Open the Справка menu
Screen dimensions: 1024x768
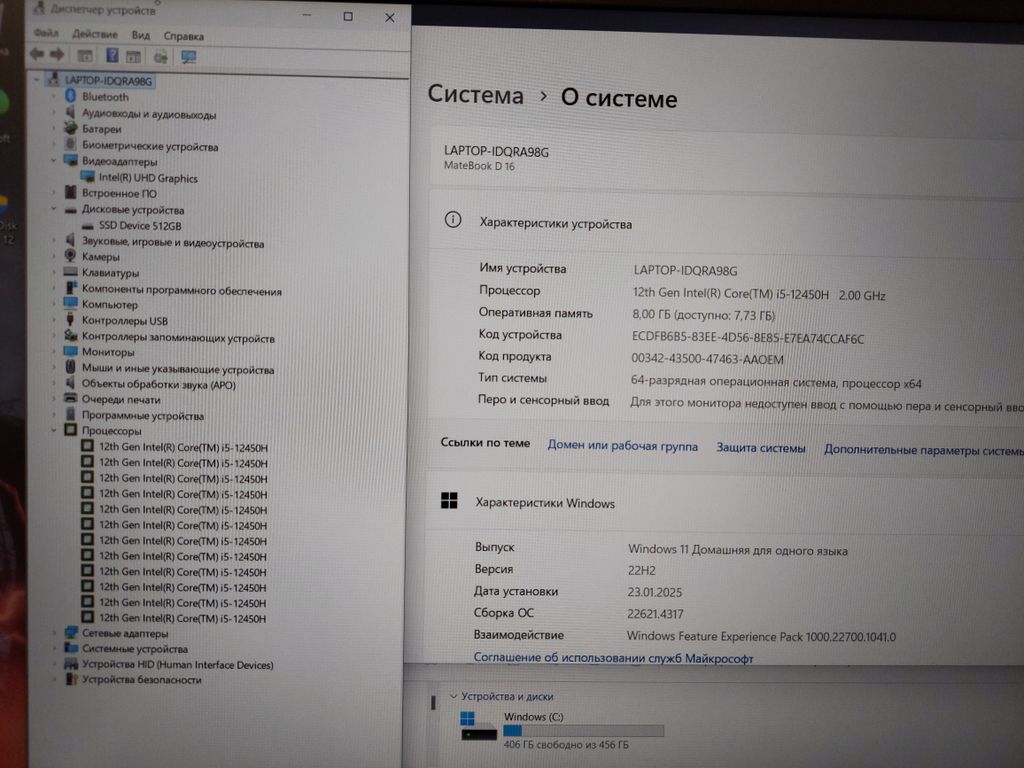click(184, 37)
